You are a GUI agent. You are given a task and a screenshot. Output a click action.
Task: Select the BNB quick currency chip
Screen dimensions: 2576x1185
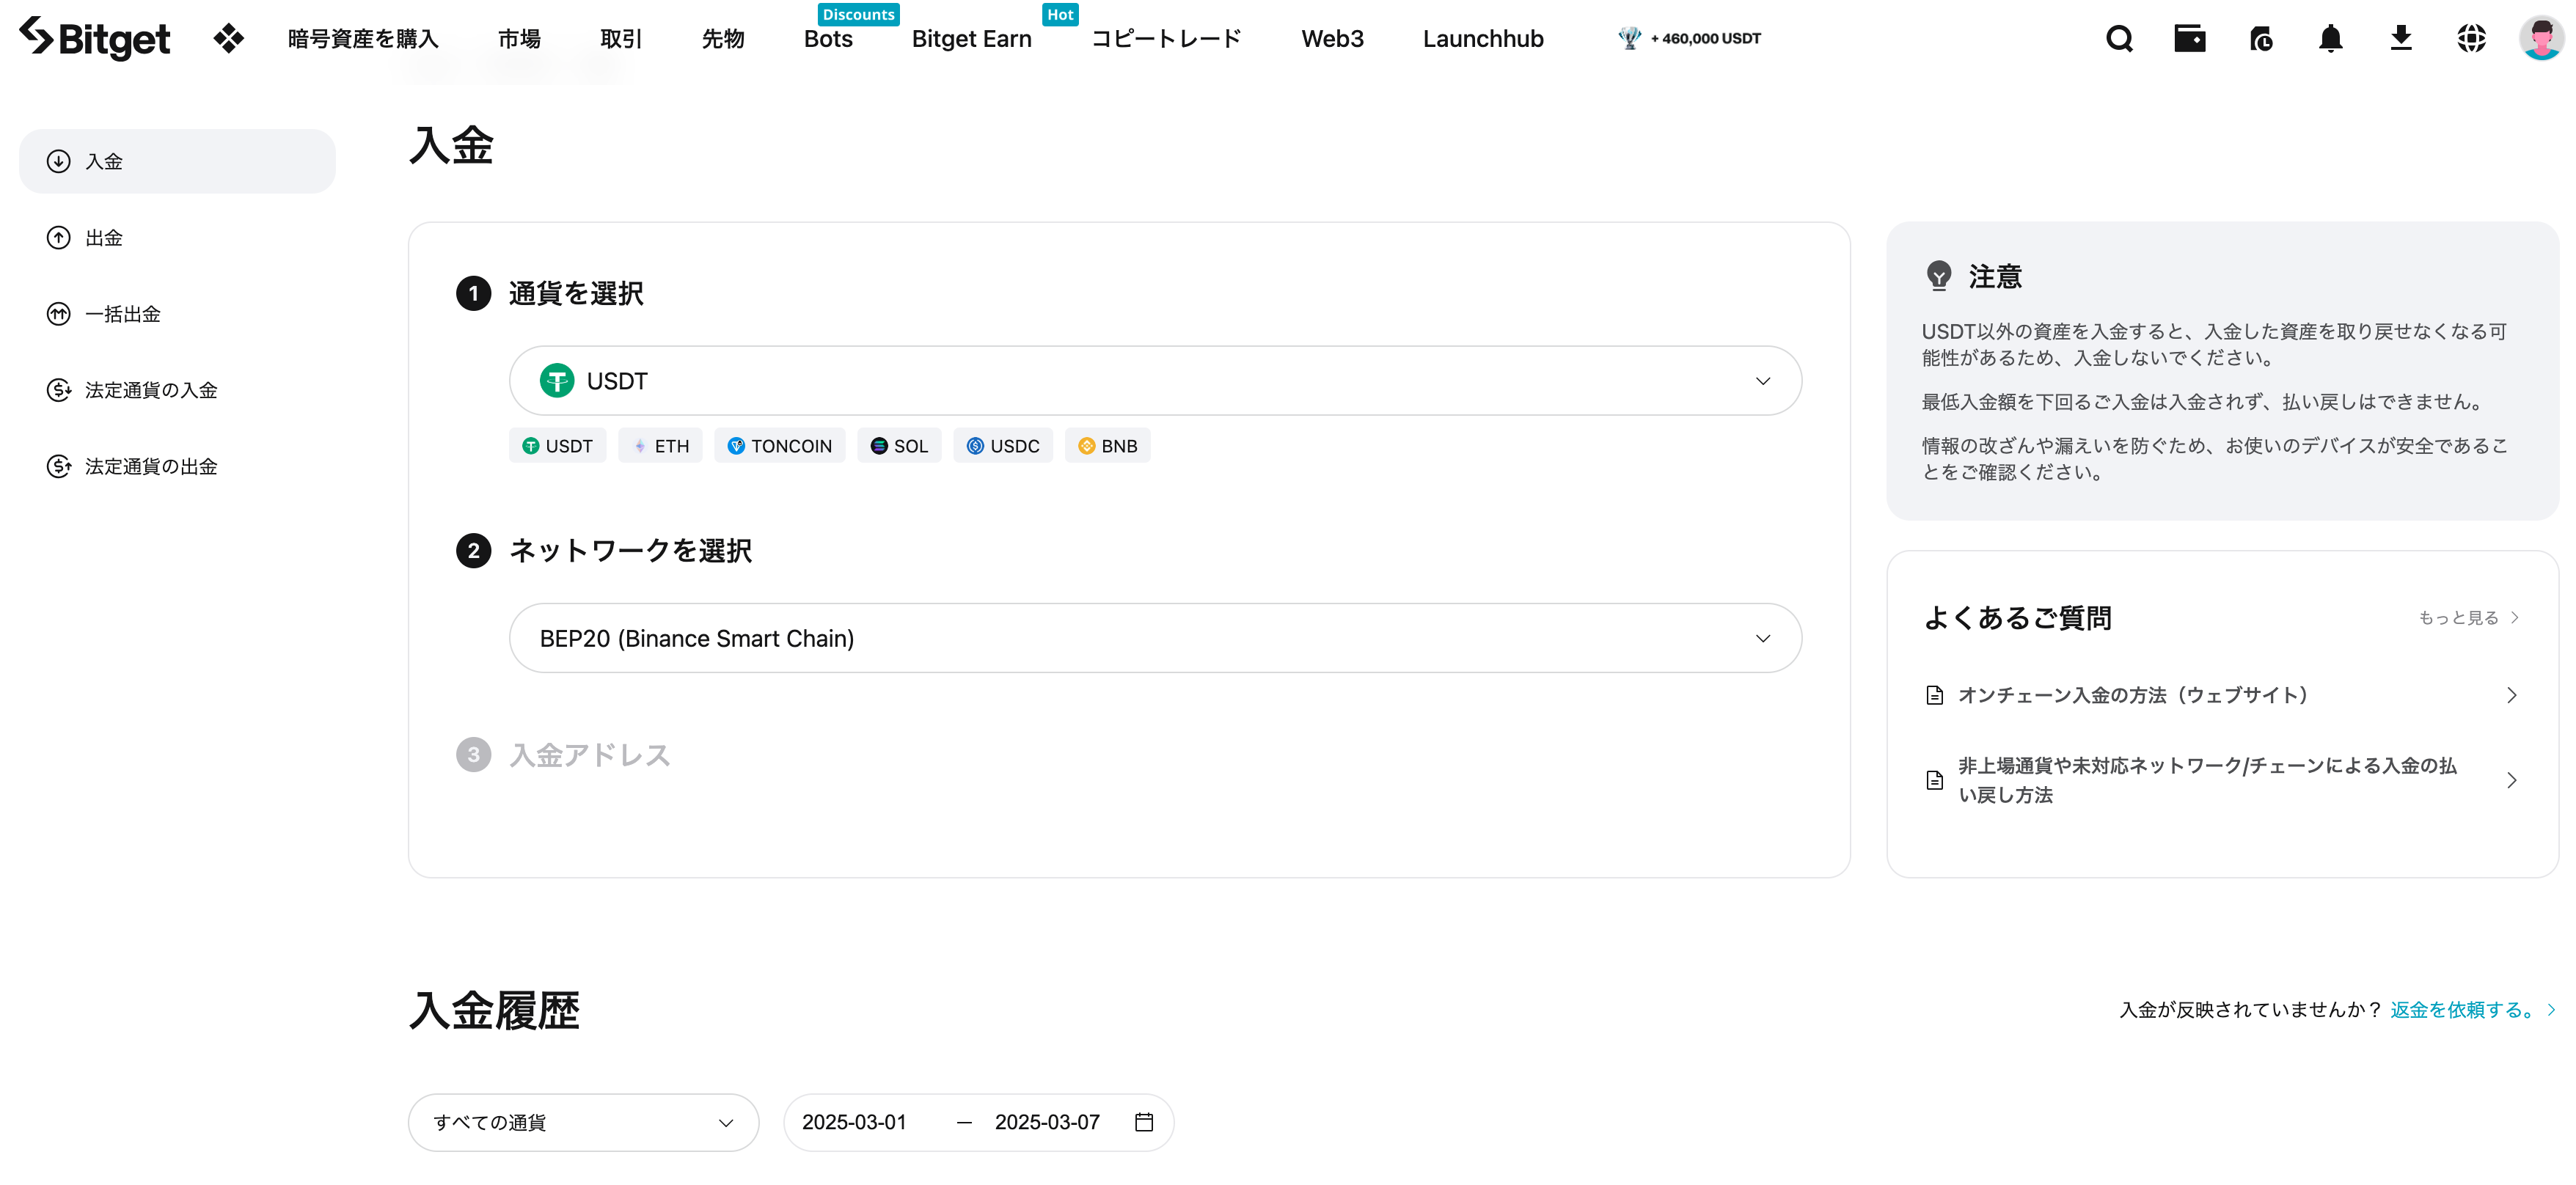[x=1107, y=446]
